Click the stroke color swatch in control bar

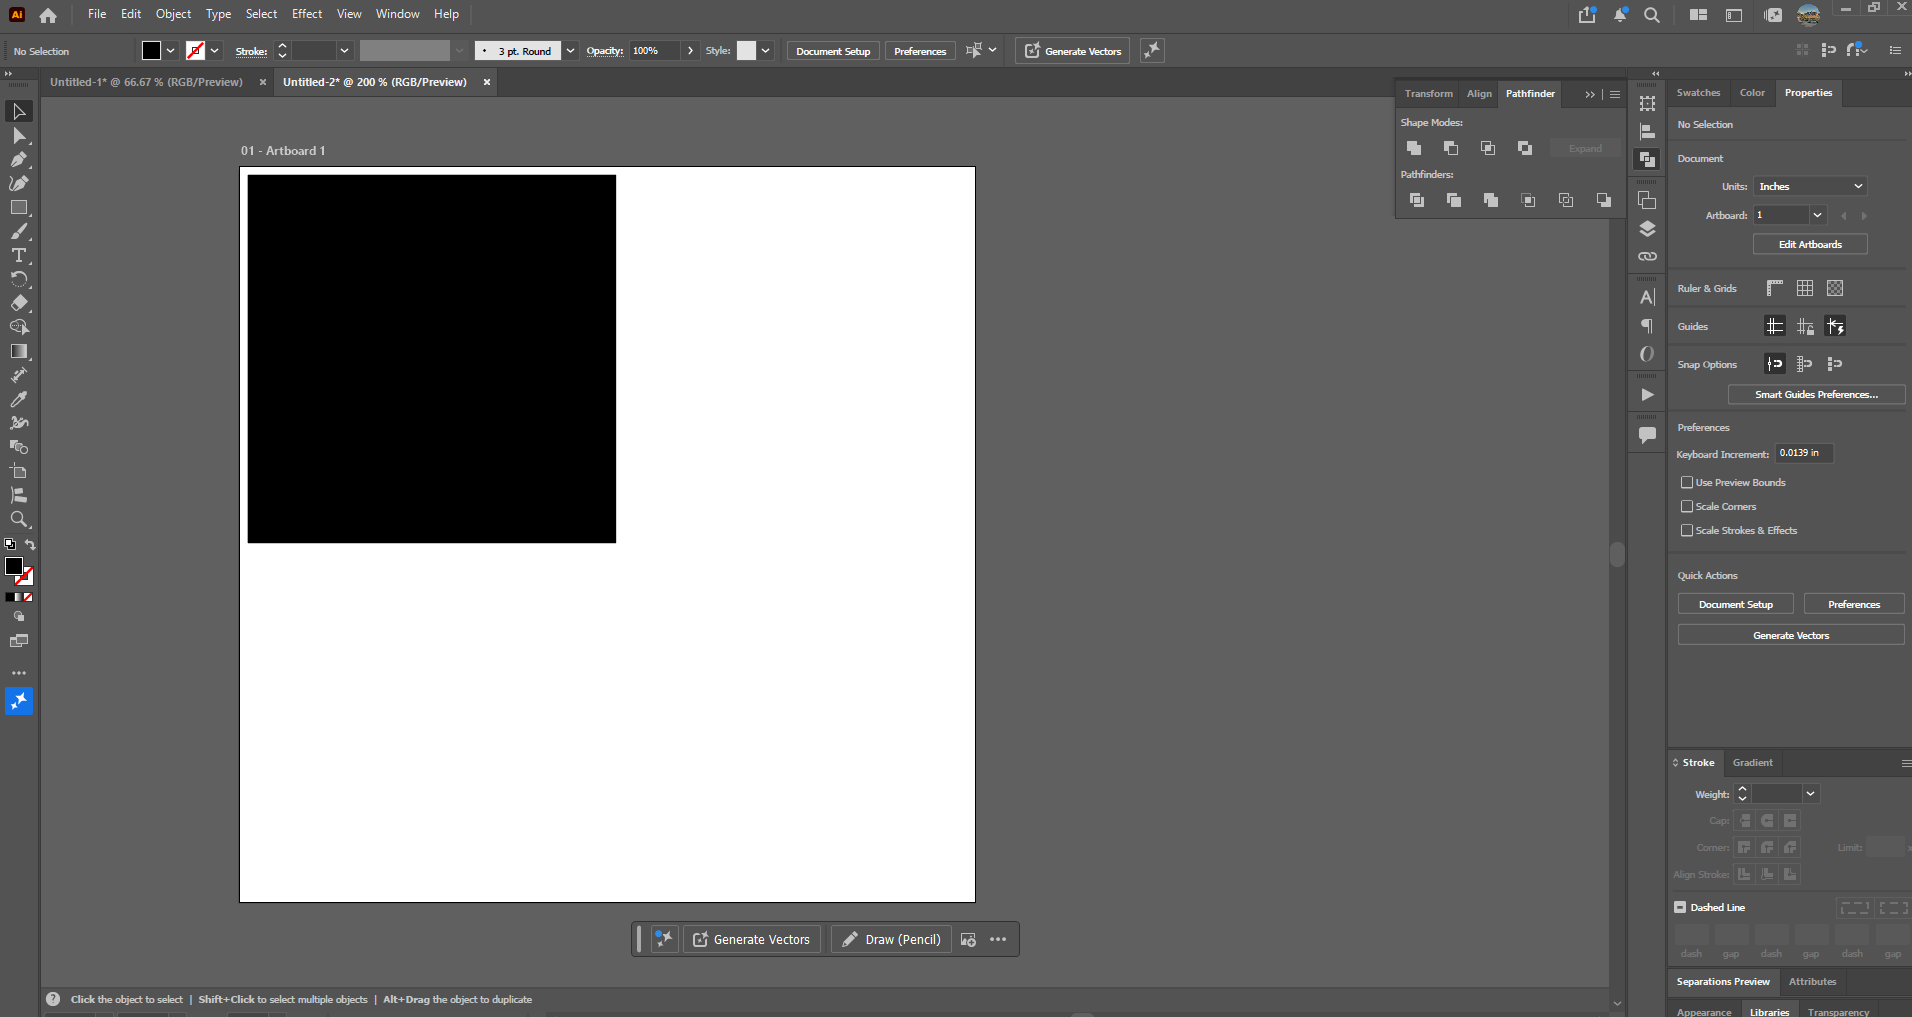coord(196,51)
